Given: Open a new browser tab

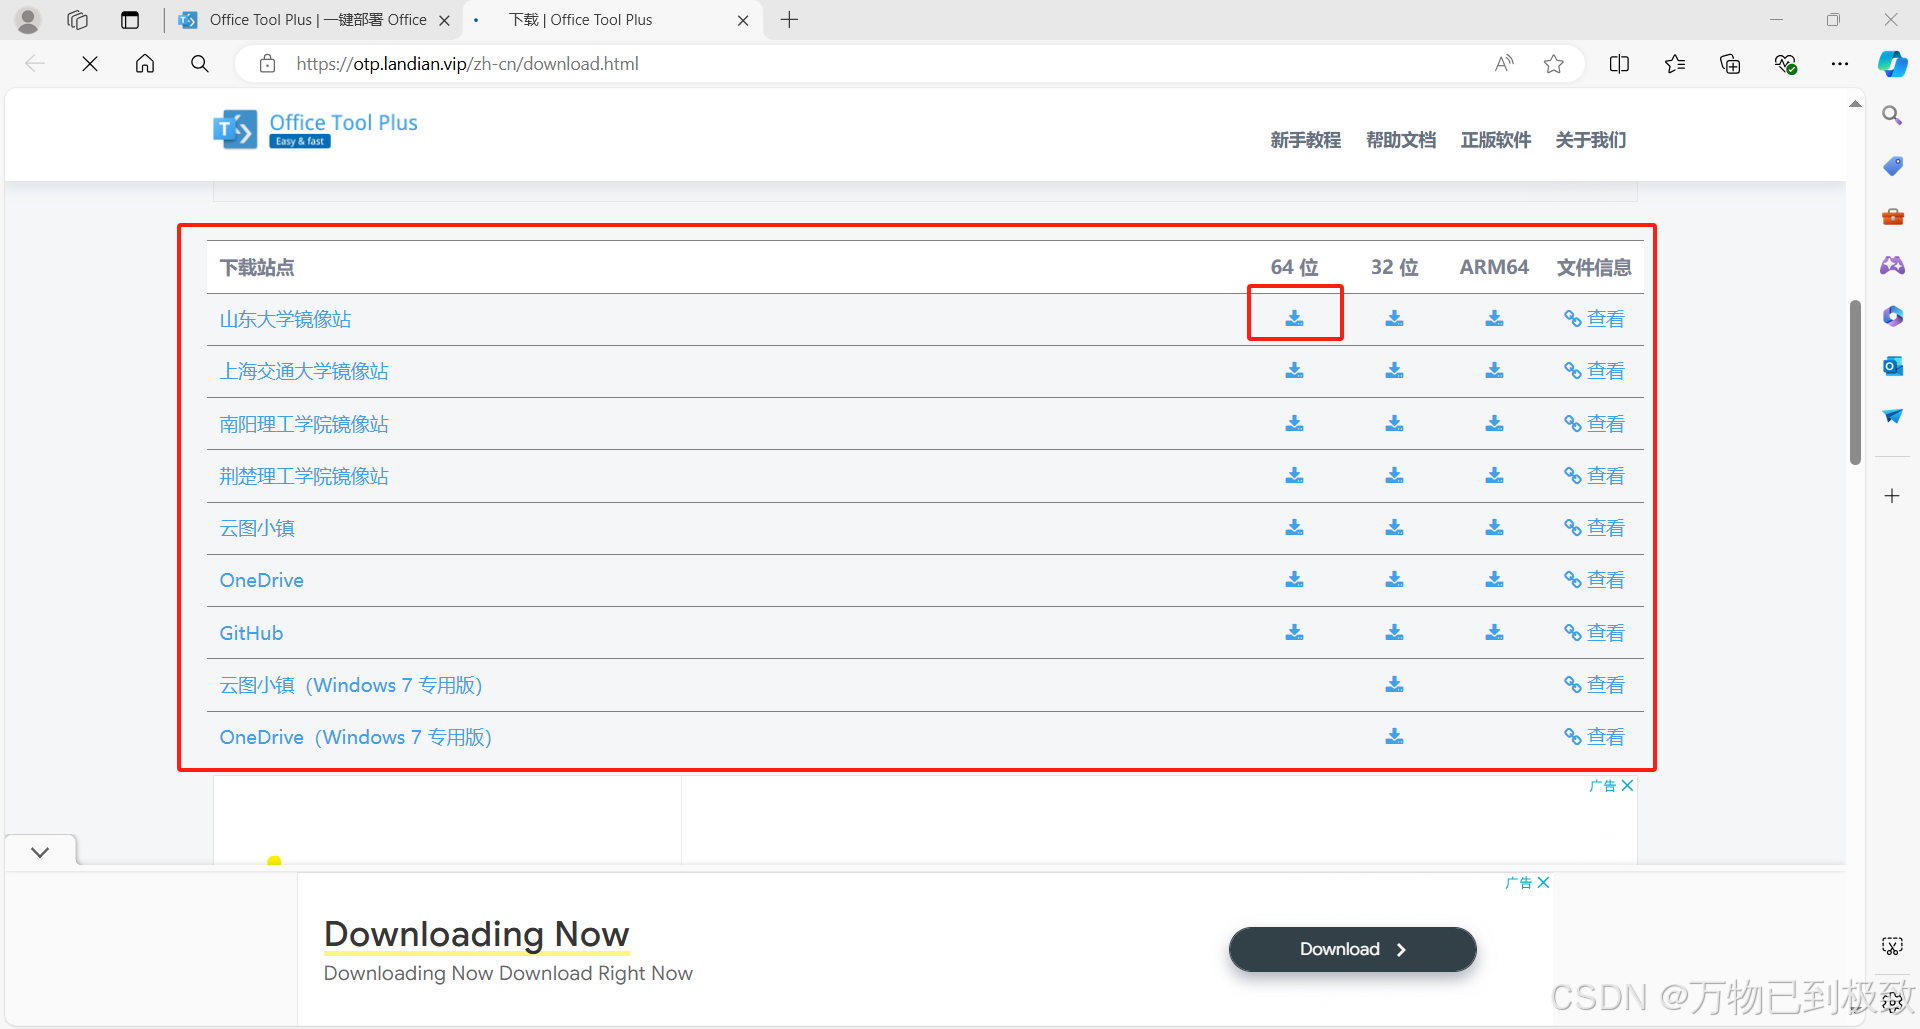Looking at the screenshot, I should point(789,20).
